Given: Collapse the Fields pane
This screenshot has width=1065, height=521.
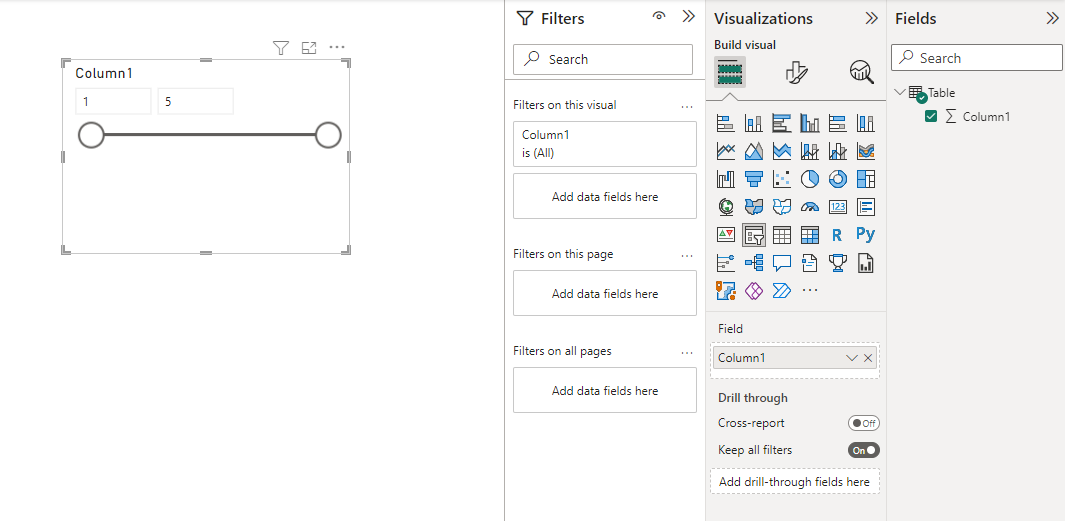Looking at the screenshot, I should [1052, 18].
